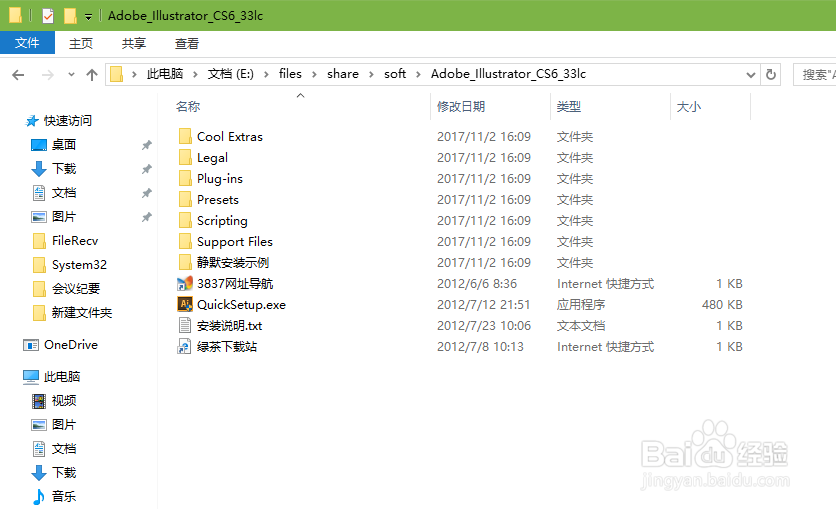The width and height of the screenshot is (836, 509).
Task: Expand chevron after 文档 (E:) in address bar
Action: click(266, 75)
